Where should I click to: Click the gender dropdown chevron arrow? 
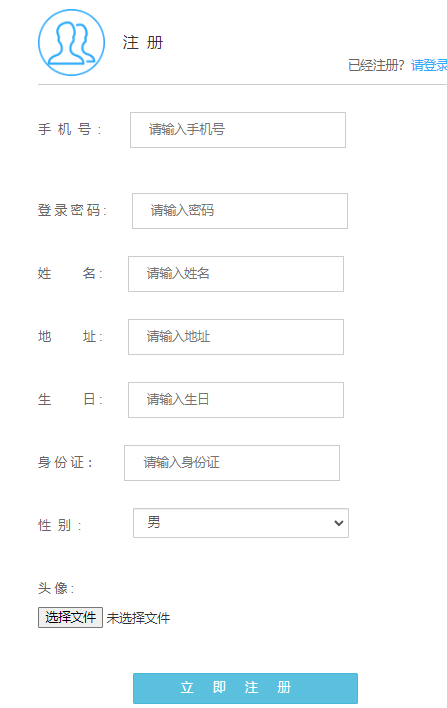click(x=339, y=523)
